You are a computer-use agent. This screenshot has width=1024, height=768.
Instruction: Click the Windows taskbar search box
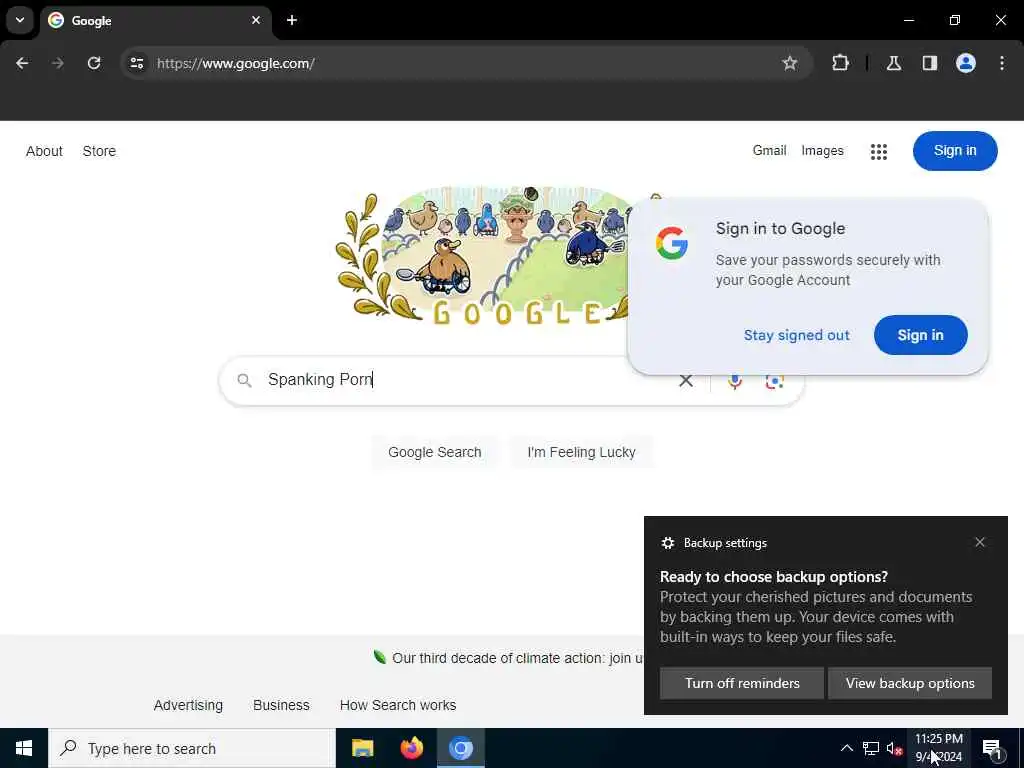[x=192, y=748]
